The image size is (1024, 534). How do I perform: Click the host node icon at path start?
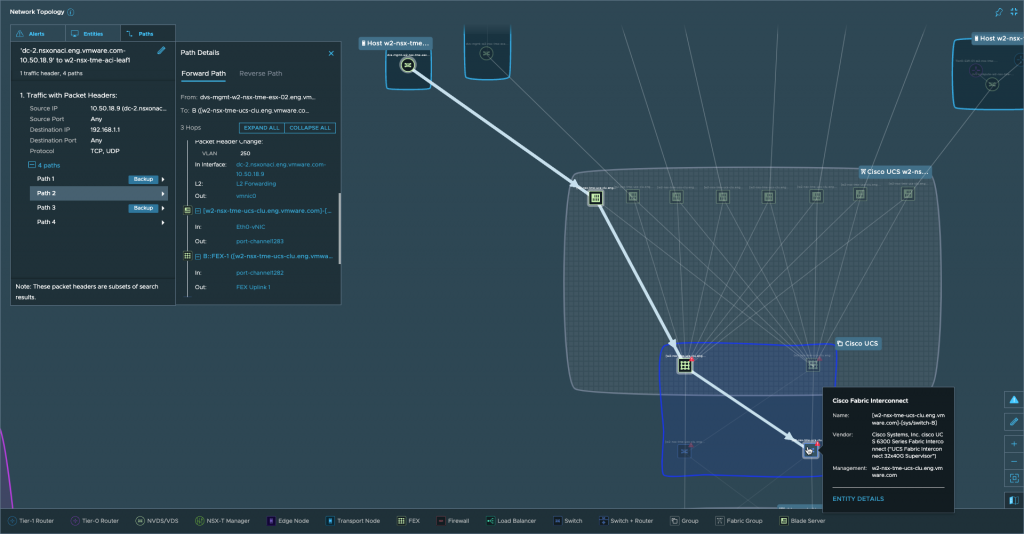coord(407,65)
